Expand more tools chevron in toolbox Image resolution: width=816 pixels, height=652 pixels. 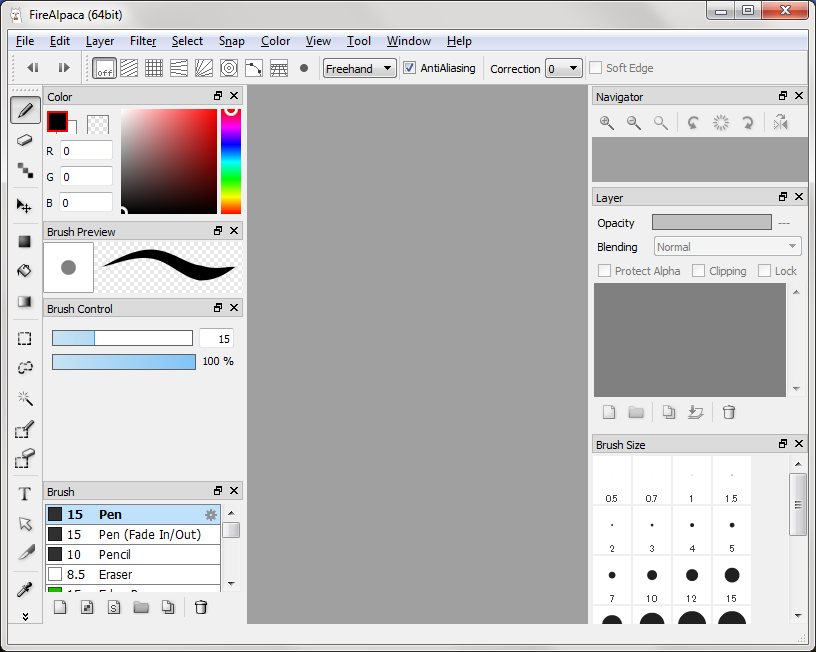tap(25, 617)
